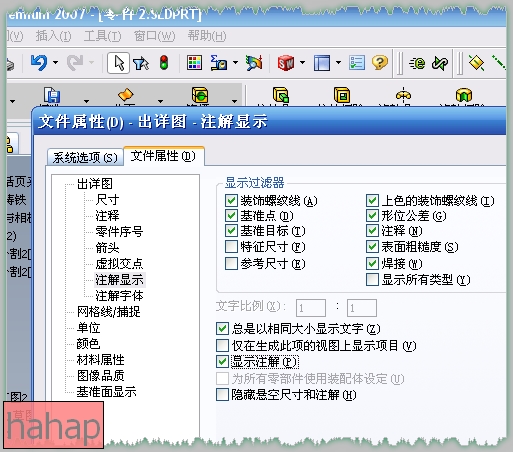Toggle 上色的装饰螺纹线 checkbox

372,201
